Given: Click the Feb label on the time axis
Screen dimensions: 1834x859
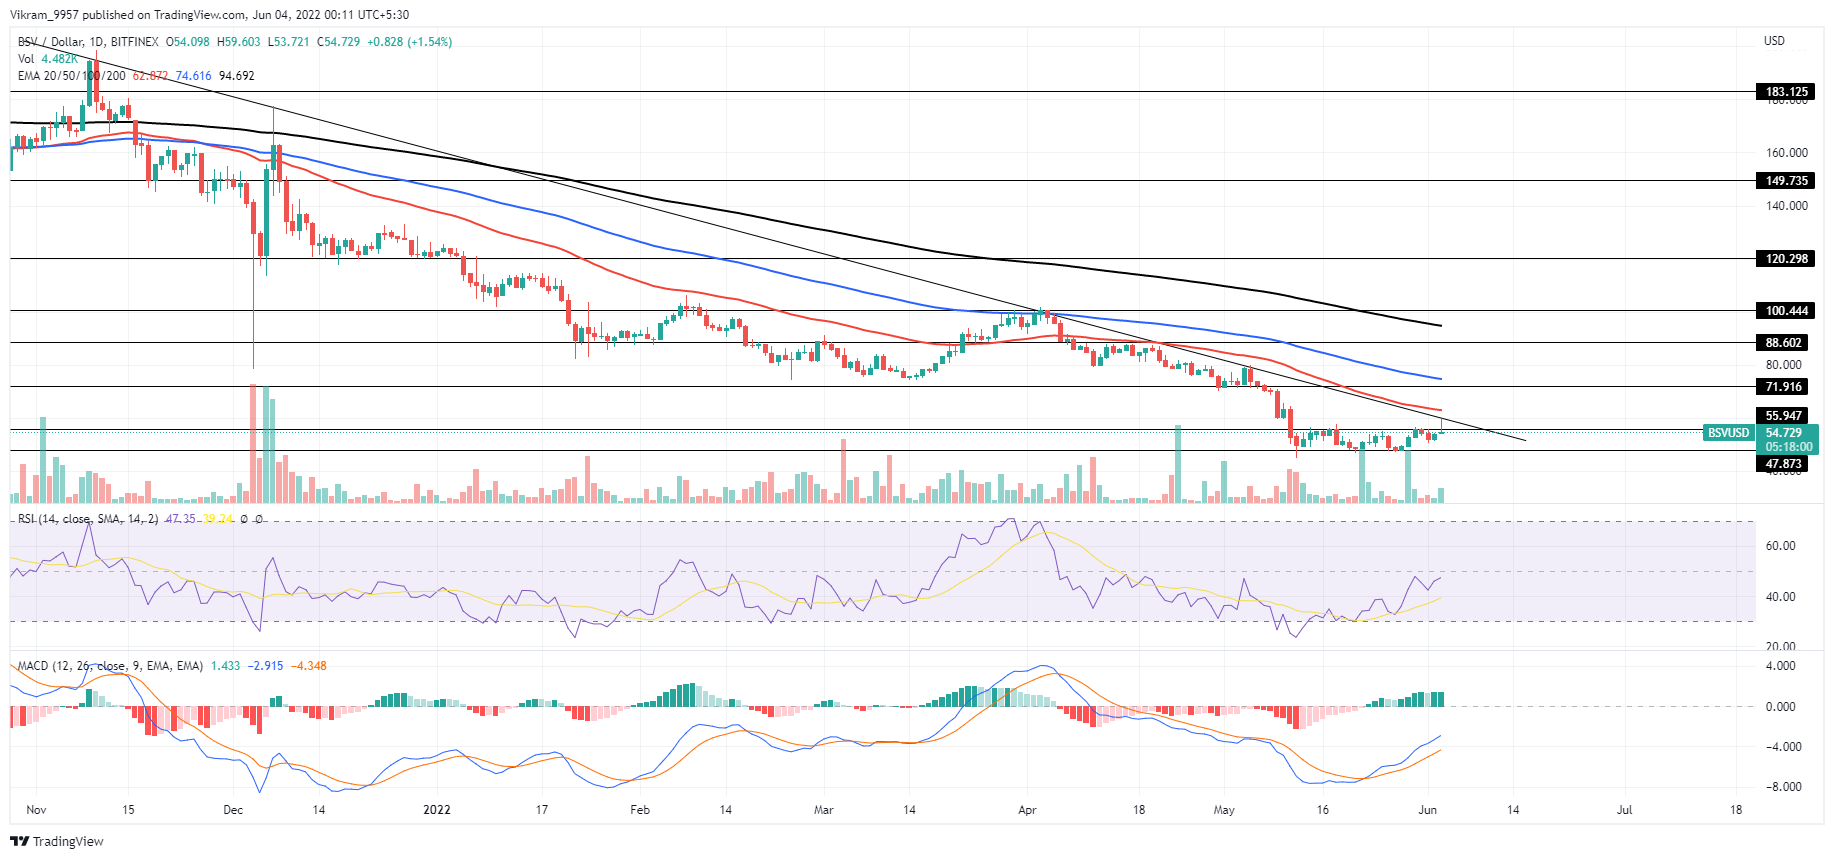Looking at the screenshot, I should 640,810.
